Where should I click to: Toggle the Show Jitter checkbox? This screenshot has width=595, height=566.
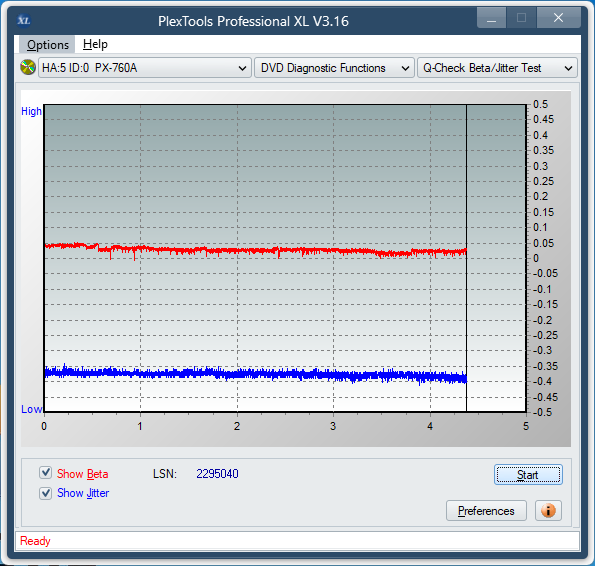(46, 493)
